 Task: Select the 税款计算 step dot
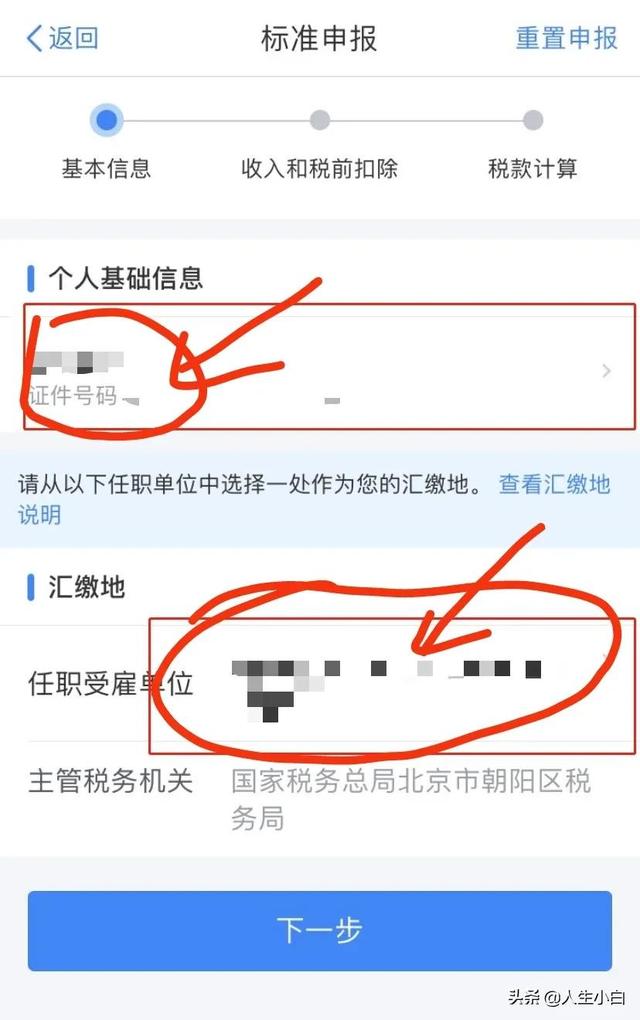533,120
